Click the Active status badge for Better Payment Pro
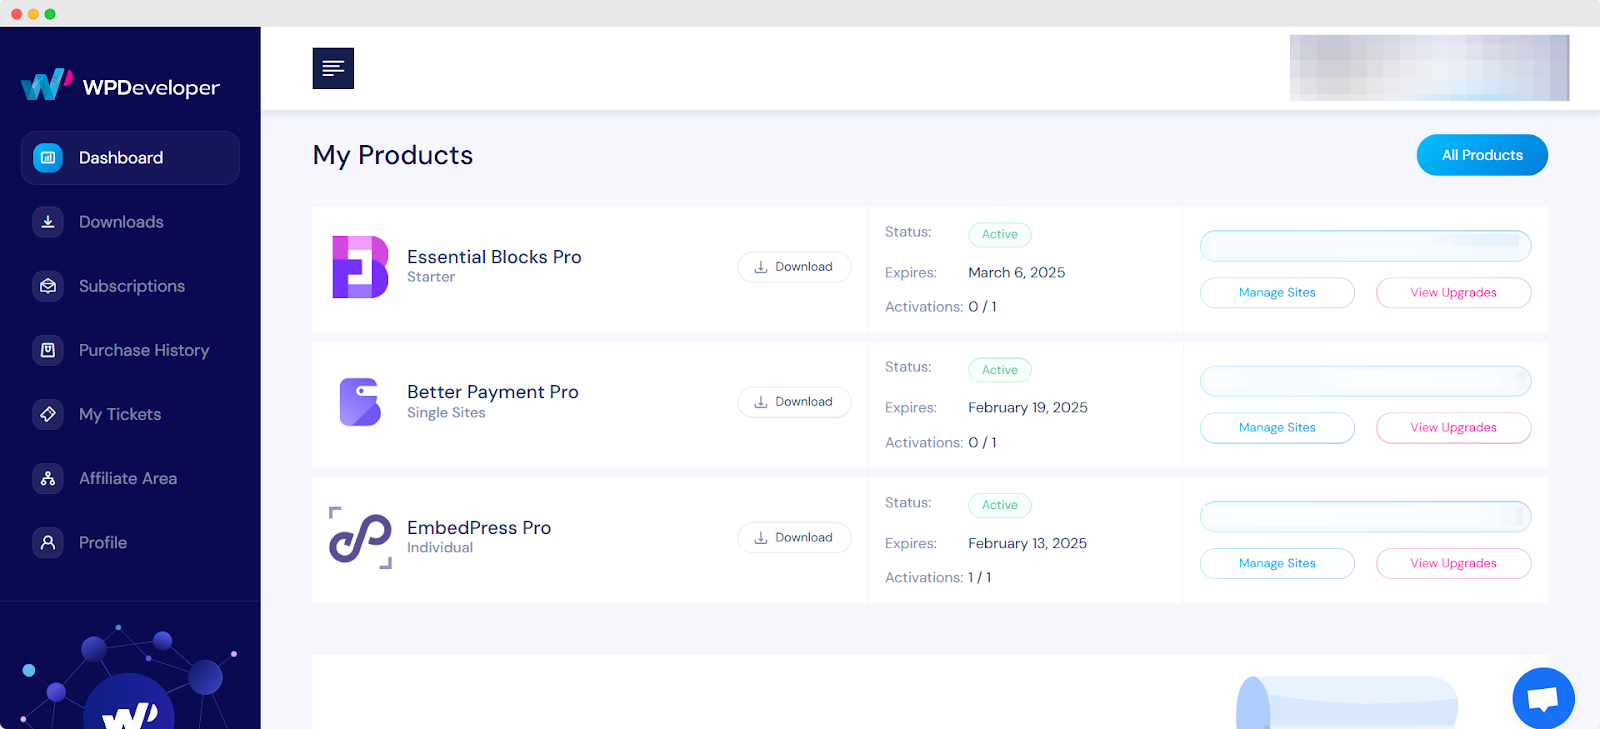Viewport: 1600px width, 729px height. click(999, 370)
